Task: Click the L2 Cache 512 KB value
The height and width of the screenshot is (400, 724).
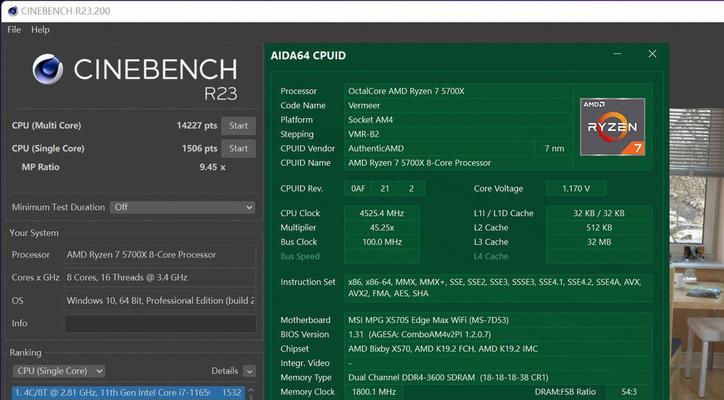Action: pos(599,227)
